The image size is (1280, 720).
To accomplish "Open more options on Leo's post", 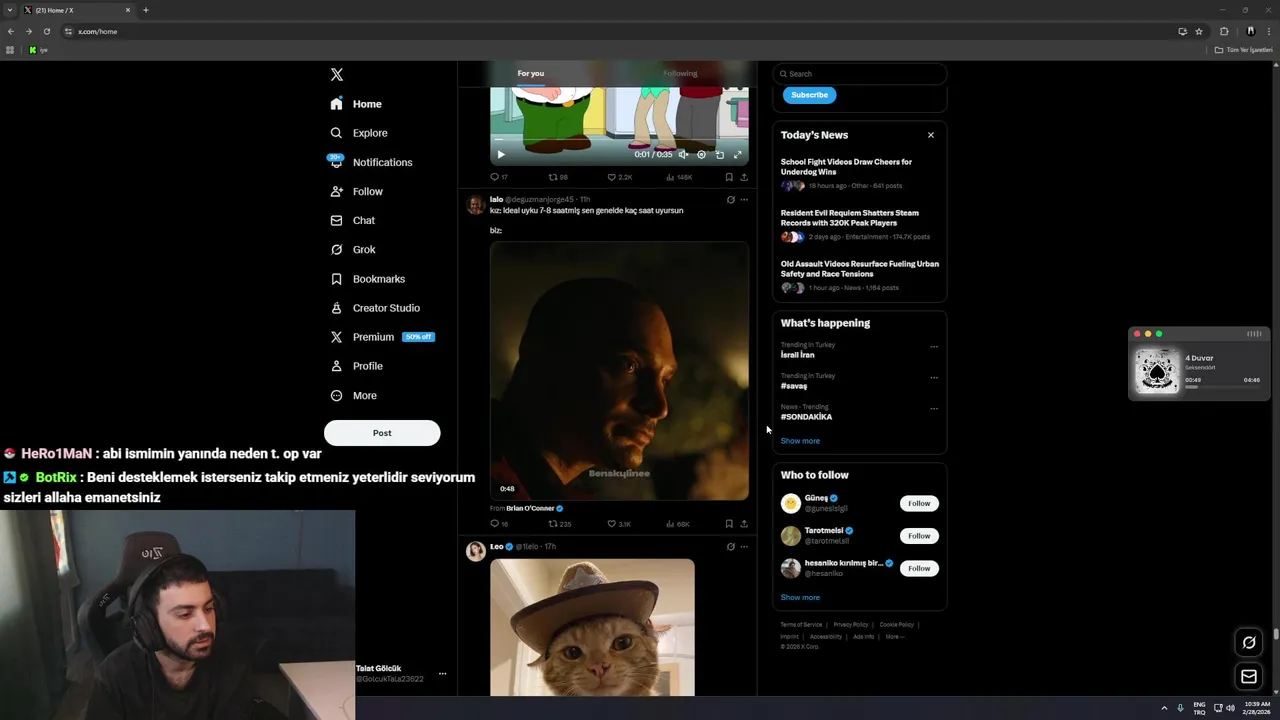I will point(744,547).
